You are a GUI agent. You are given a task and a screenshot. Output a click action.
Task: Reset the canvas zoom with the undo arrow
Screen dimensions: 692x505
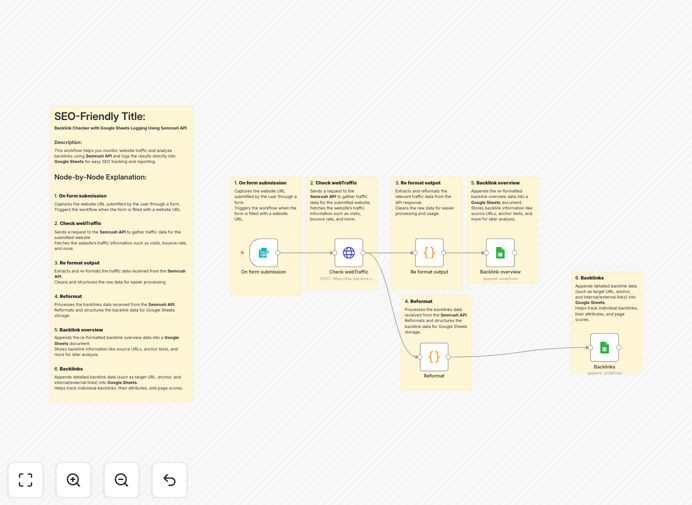pyautogui.click(x=169, y=480)
